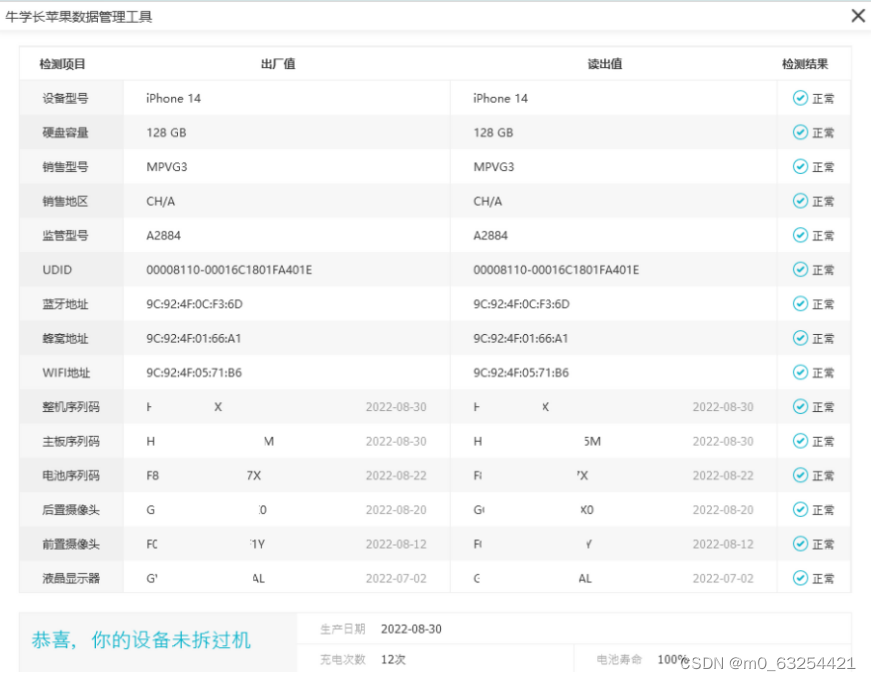This screenshot has width=871, height=681.
Task: Click the check icon in 蜂窝地址 row
Action: [800, 338]
